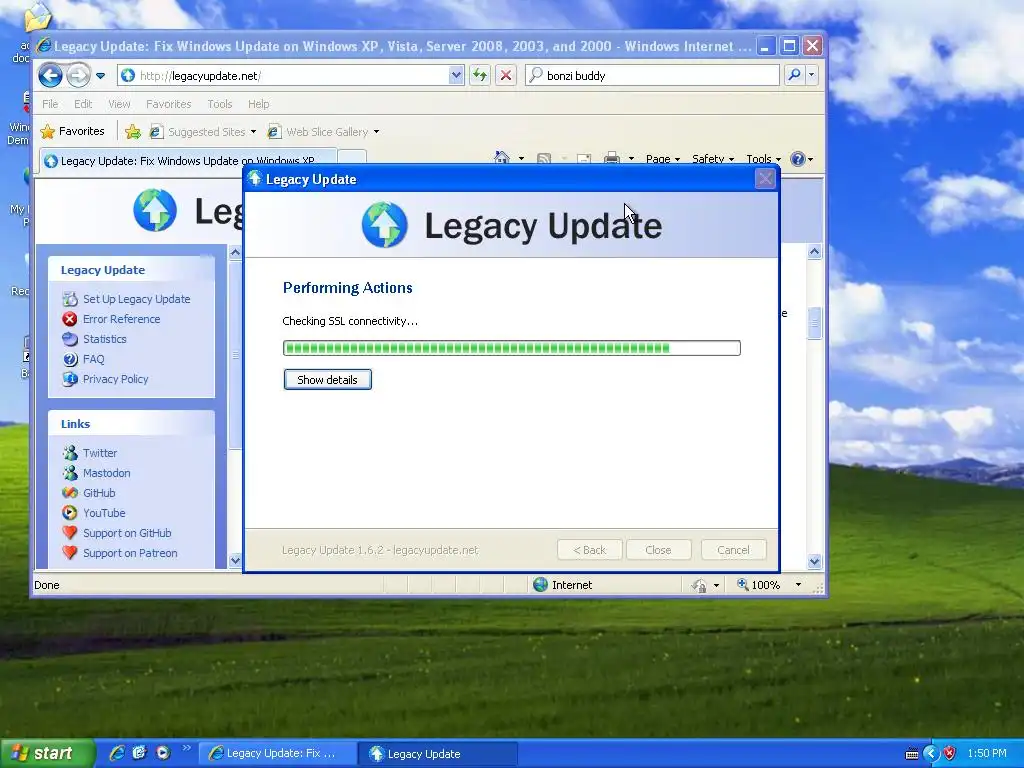Screen dimensions: 1024x768
Task: Click the IE Back navigation button
Action: (x=50, y=76)
